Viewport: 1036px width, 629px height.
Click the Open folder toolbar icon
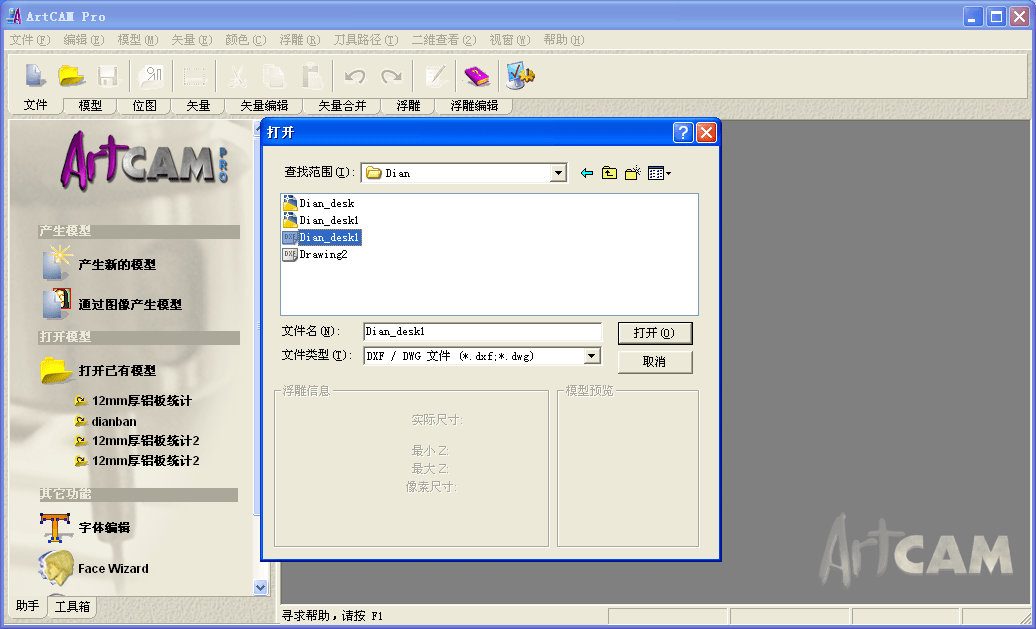(71, 75)
